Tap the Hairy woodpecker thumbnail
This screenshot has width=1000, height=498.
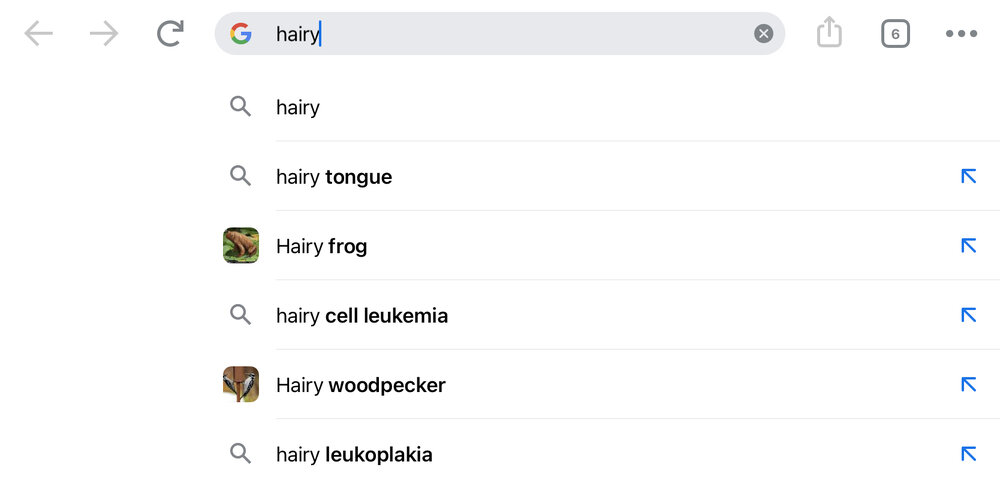coord(241,385)
